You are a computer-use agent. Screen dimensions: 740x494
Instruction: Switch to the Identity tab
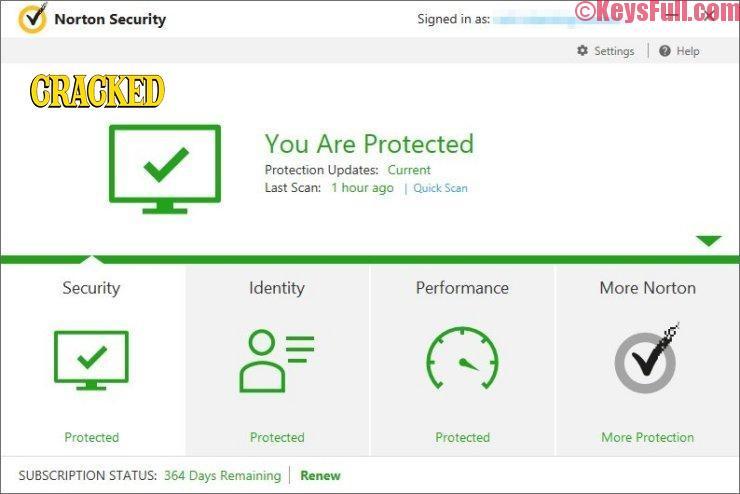pos(277,288)
